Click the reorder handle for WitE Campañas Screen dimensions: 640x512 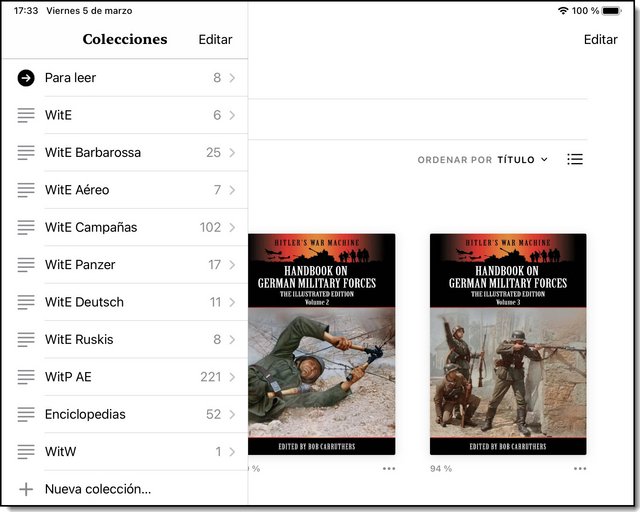26,227
